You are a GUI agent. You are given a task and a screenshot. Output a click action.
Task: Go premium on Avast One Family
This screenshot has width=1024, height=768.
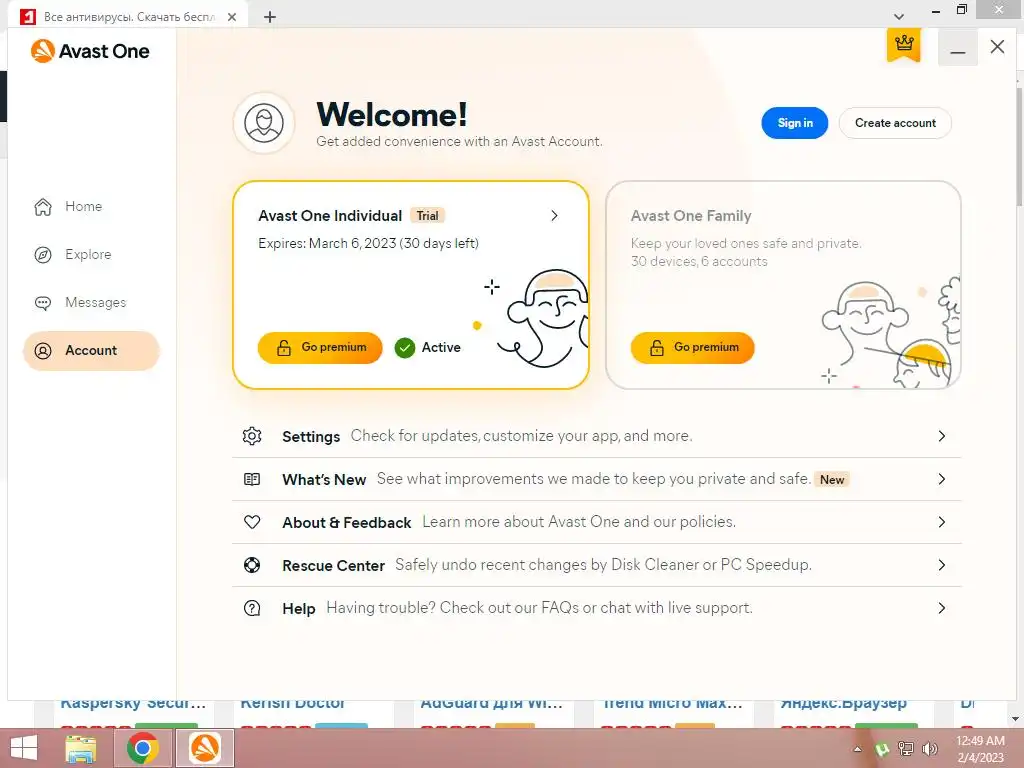693,347
